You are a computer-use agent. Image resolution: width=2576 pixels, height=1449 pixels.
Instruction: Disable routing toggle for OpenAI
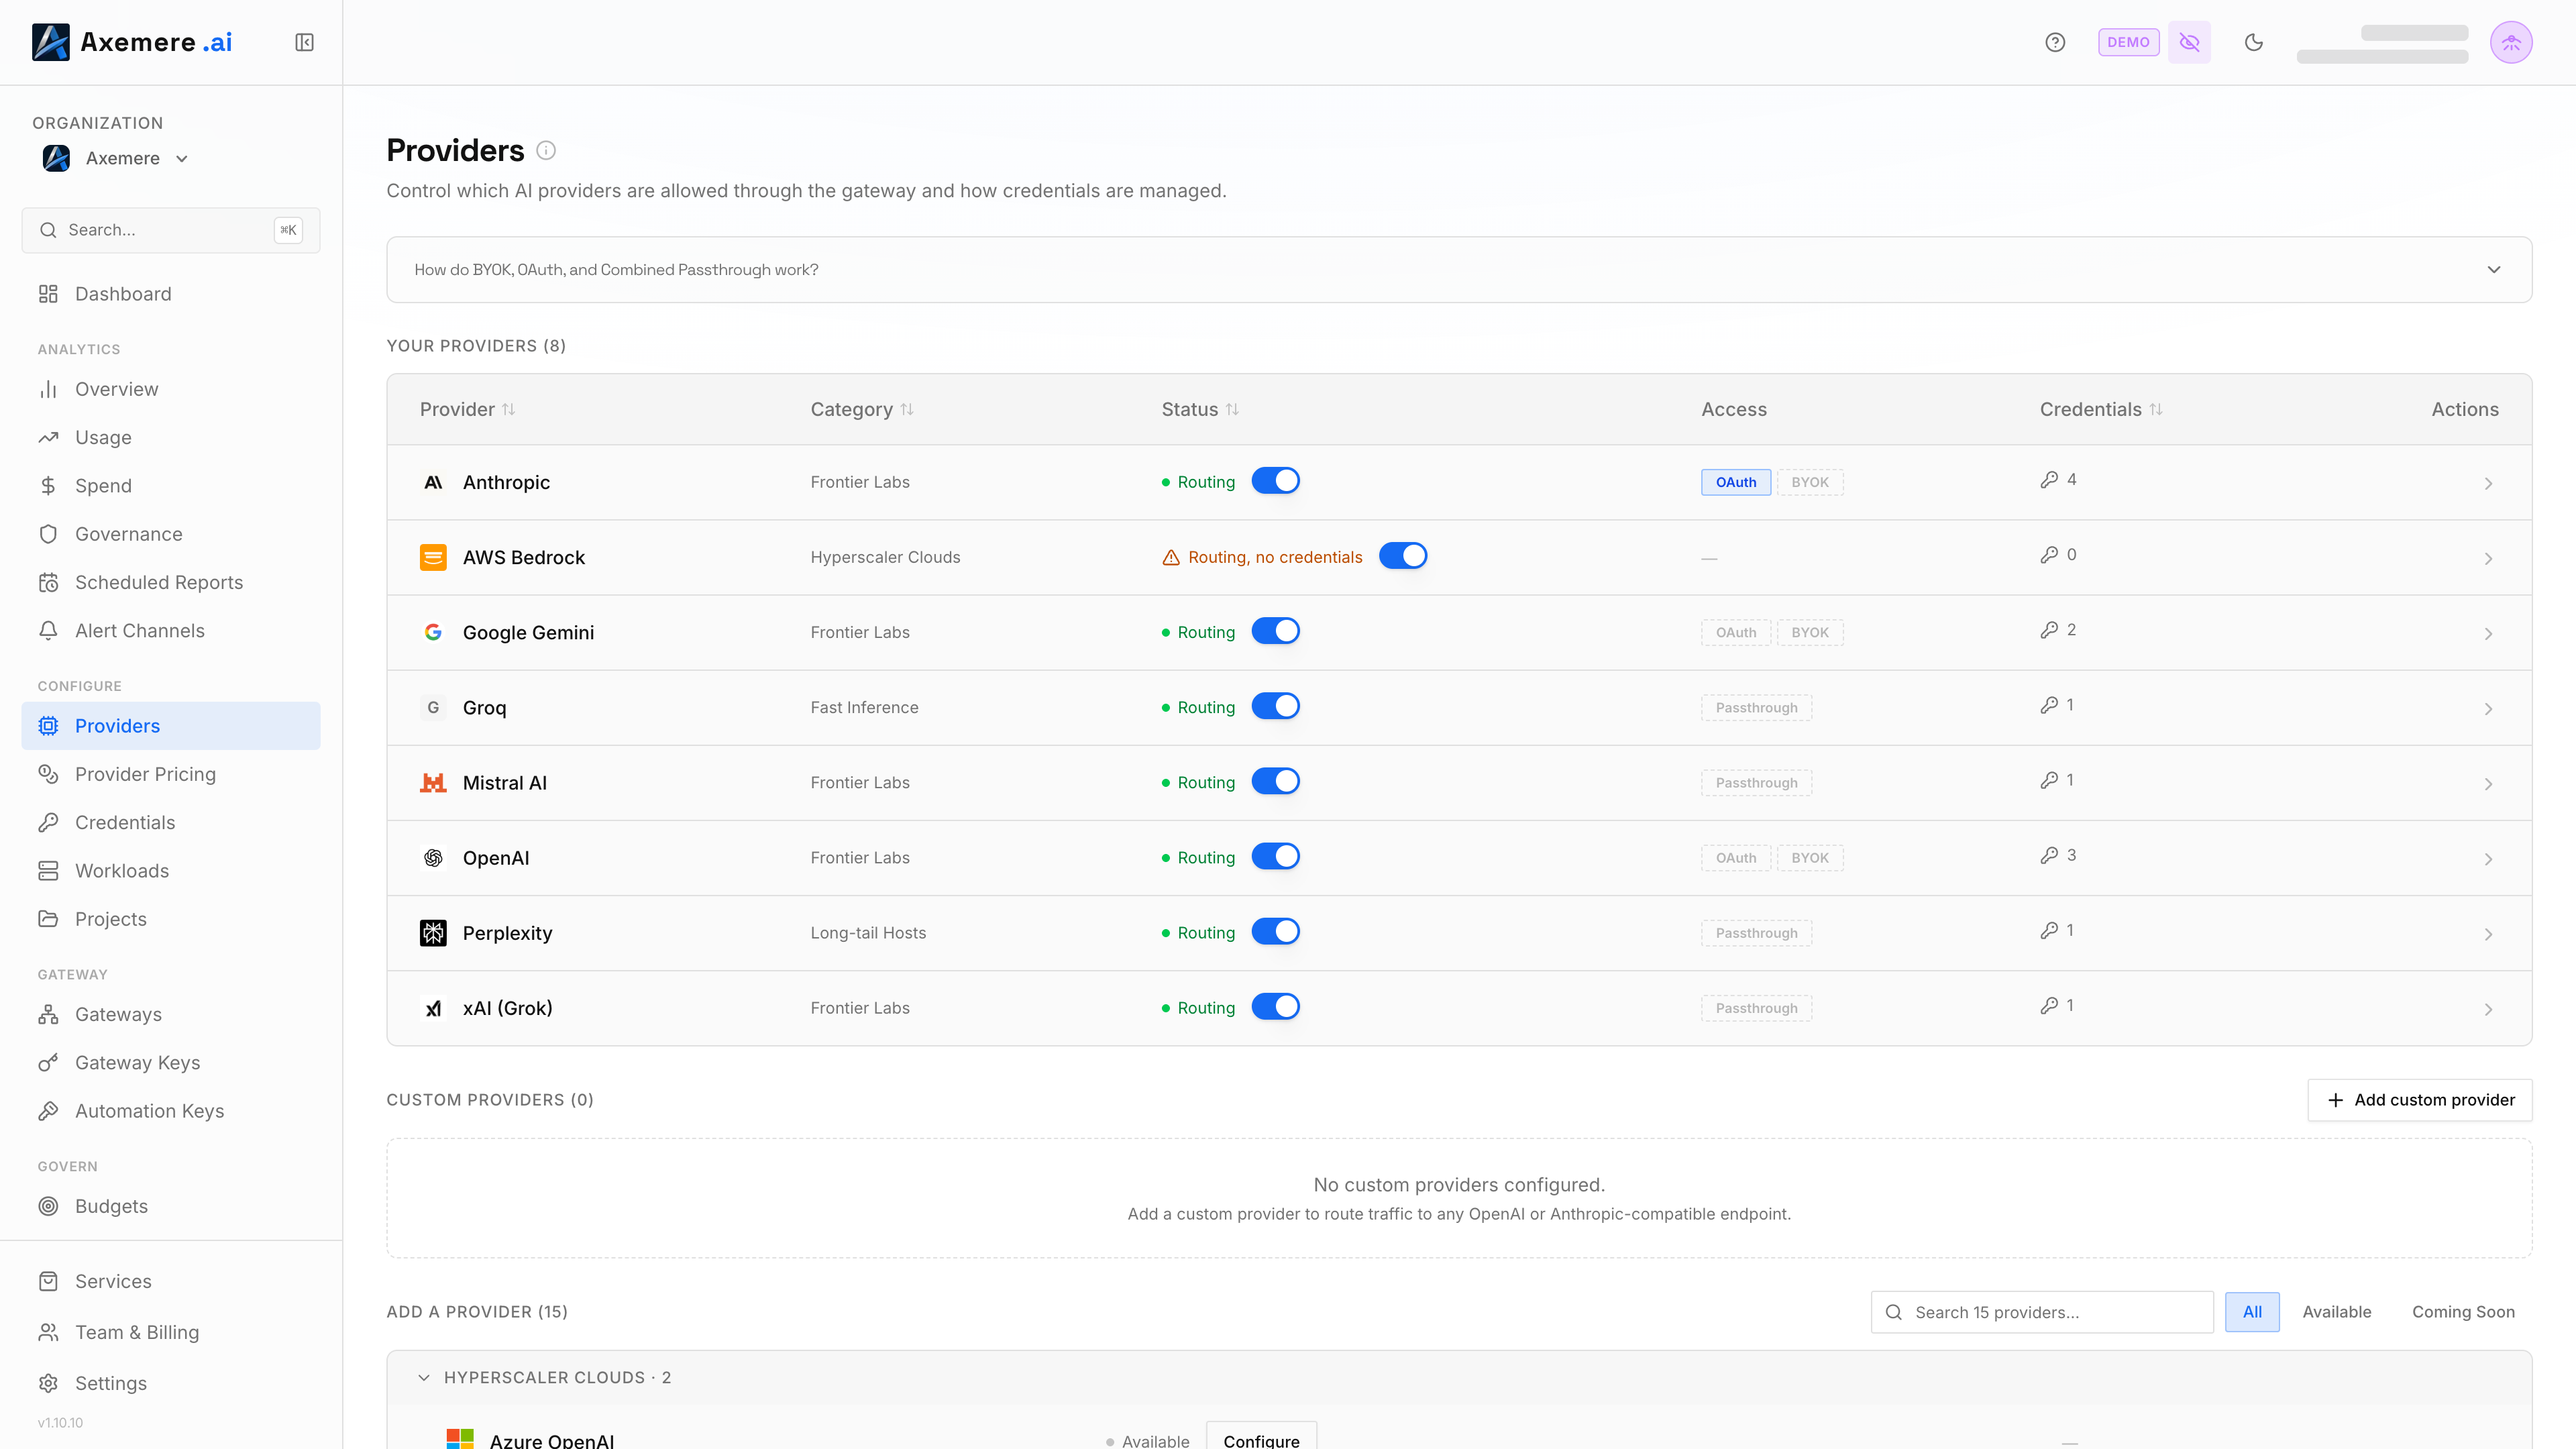1276,856
